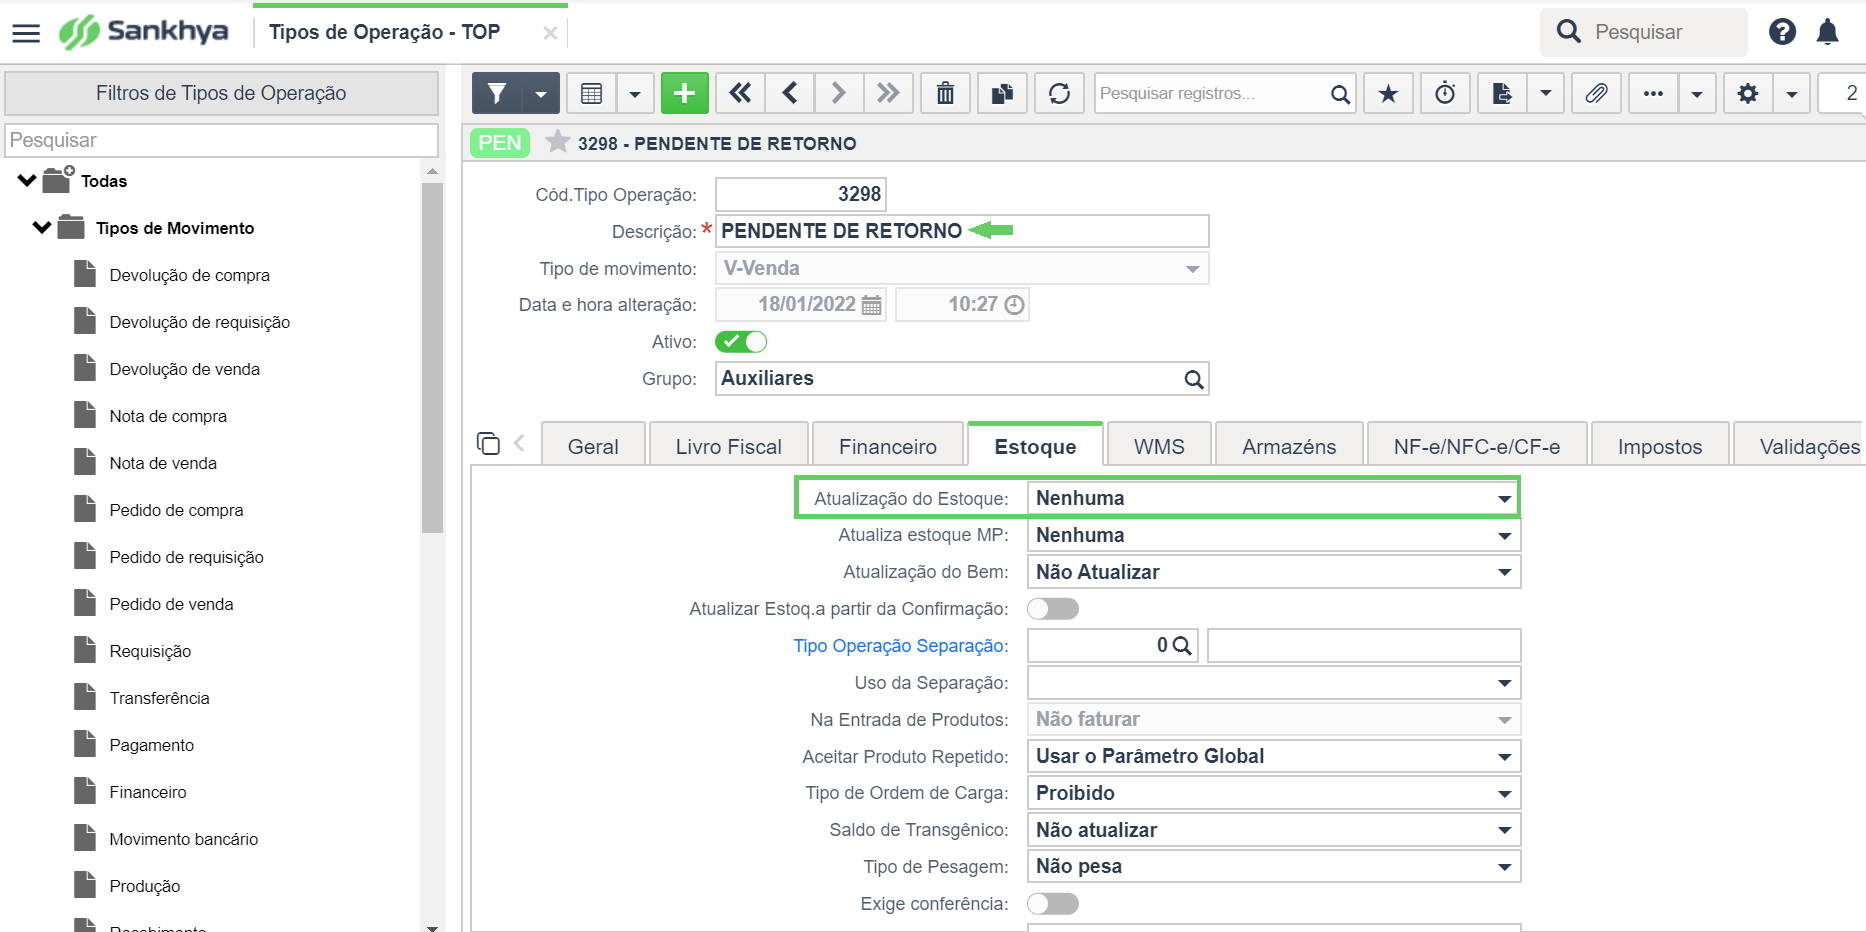Click the paperclip attachment icon
Image resolution: width=1866 pixels, height=932 pixels.
(1596, 93)
